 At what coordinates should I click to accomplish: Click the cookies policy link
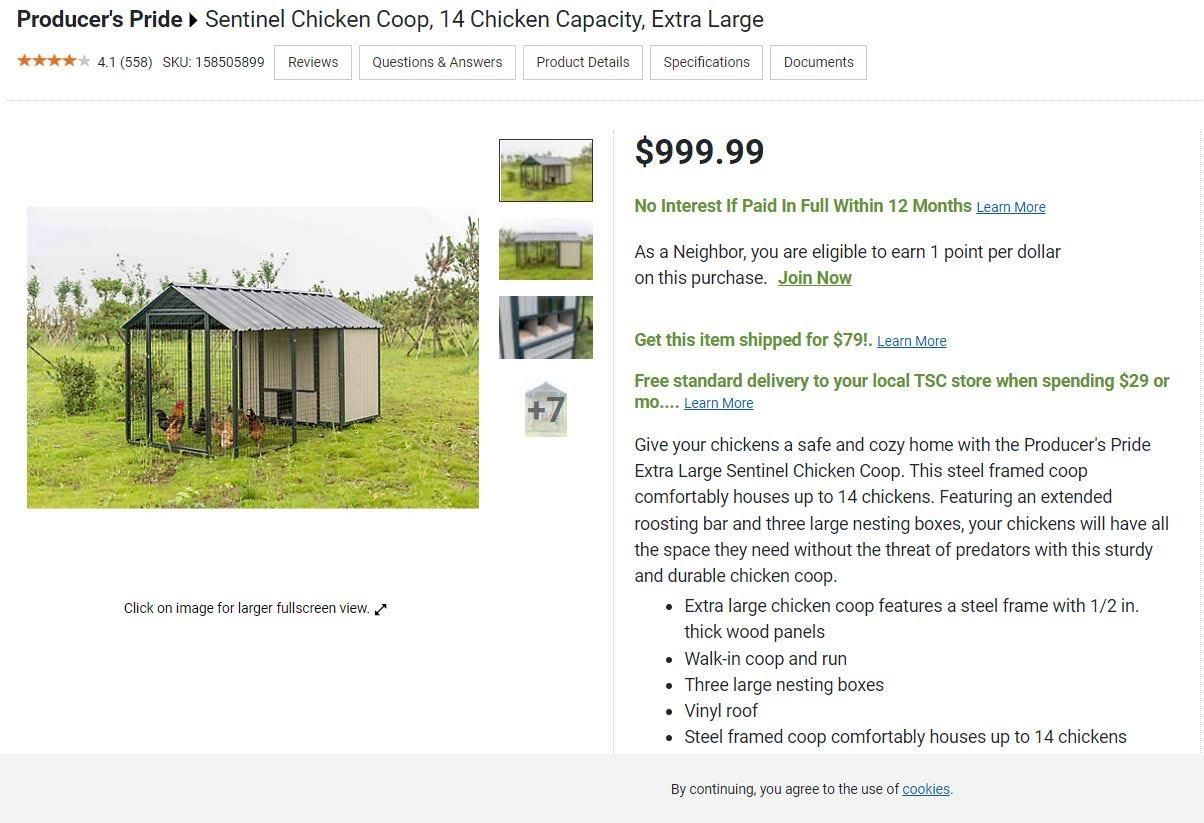pyautogui.click(x=925, y=789)
